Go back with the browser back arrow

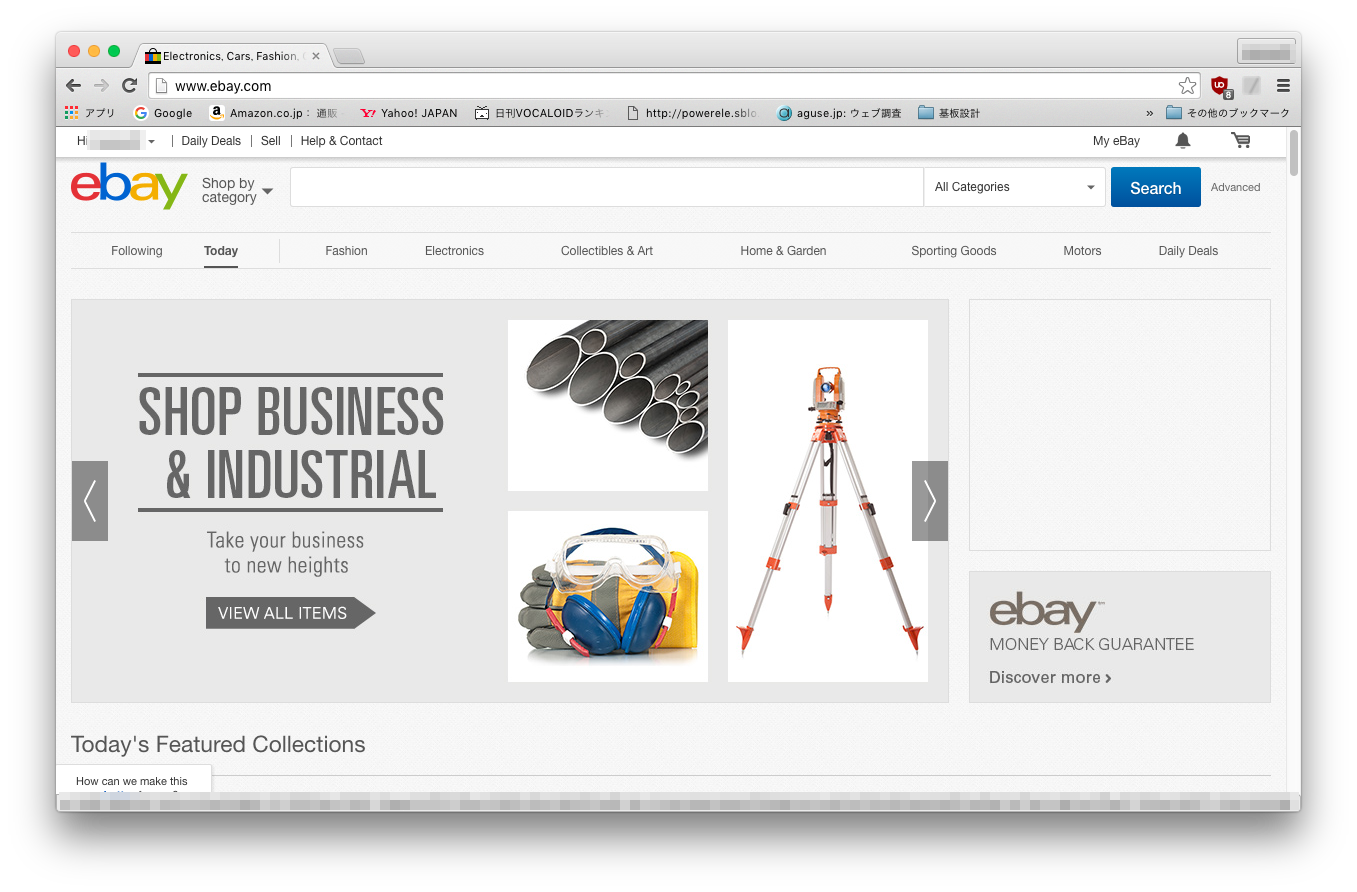point(74,86)
